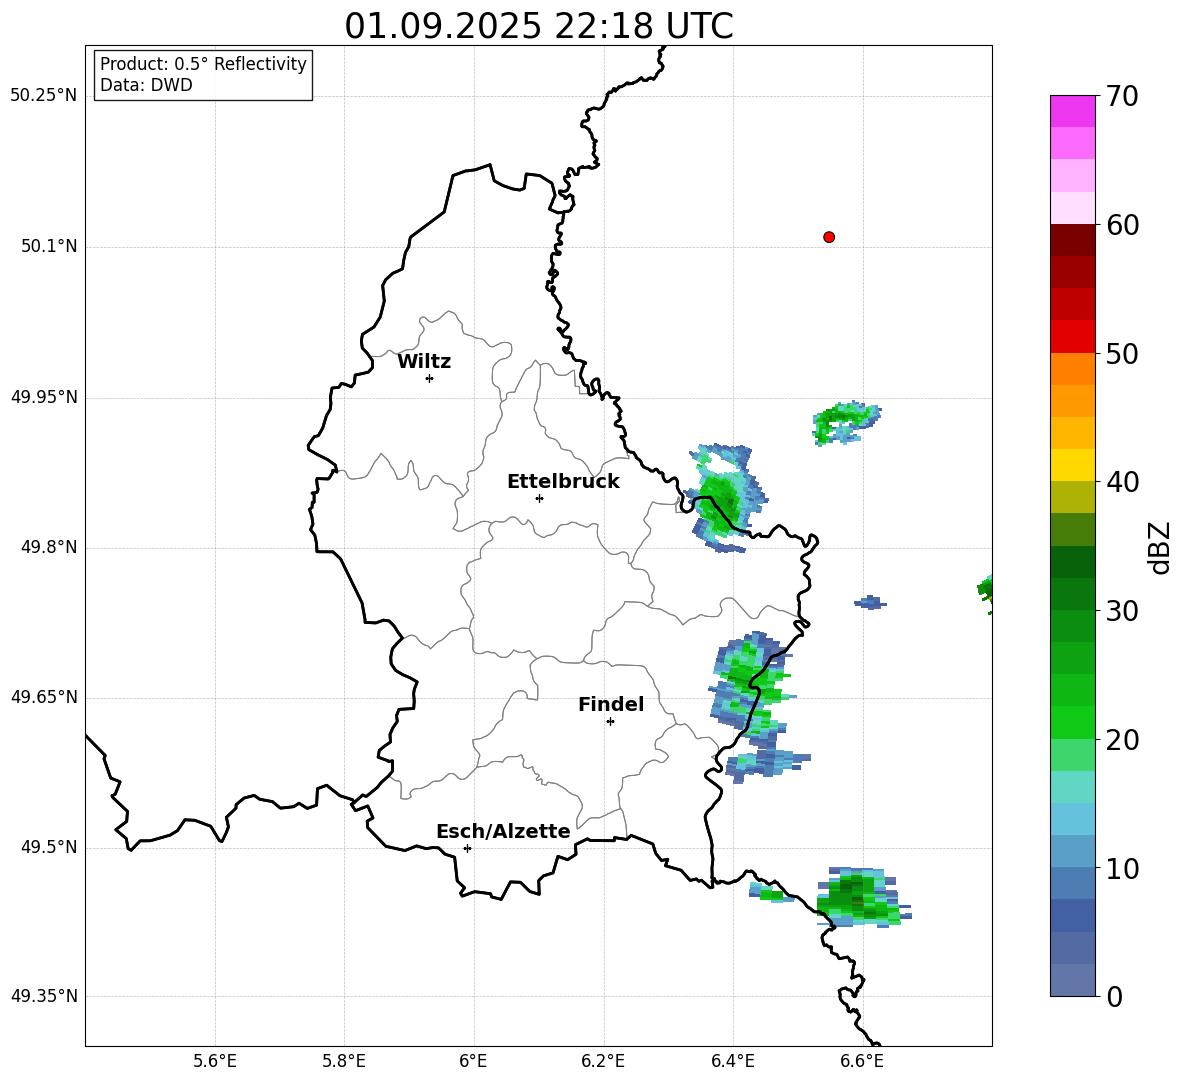The height and width of the screenshot is (1081, 1184).
Task: Click the 49.8°N latitude label
Action: [x=49, y=547]
